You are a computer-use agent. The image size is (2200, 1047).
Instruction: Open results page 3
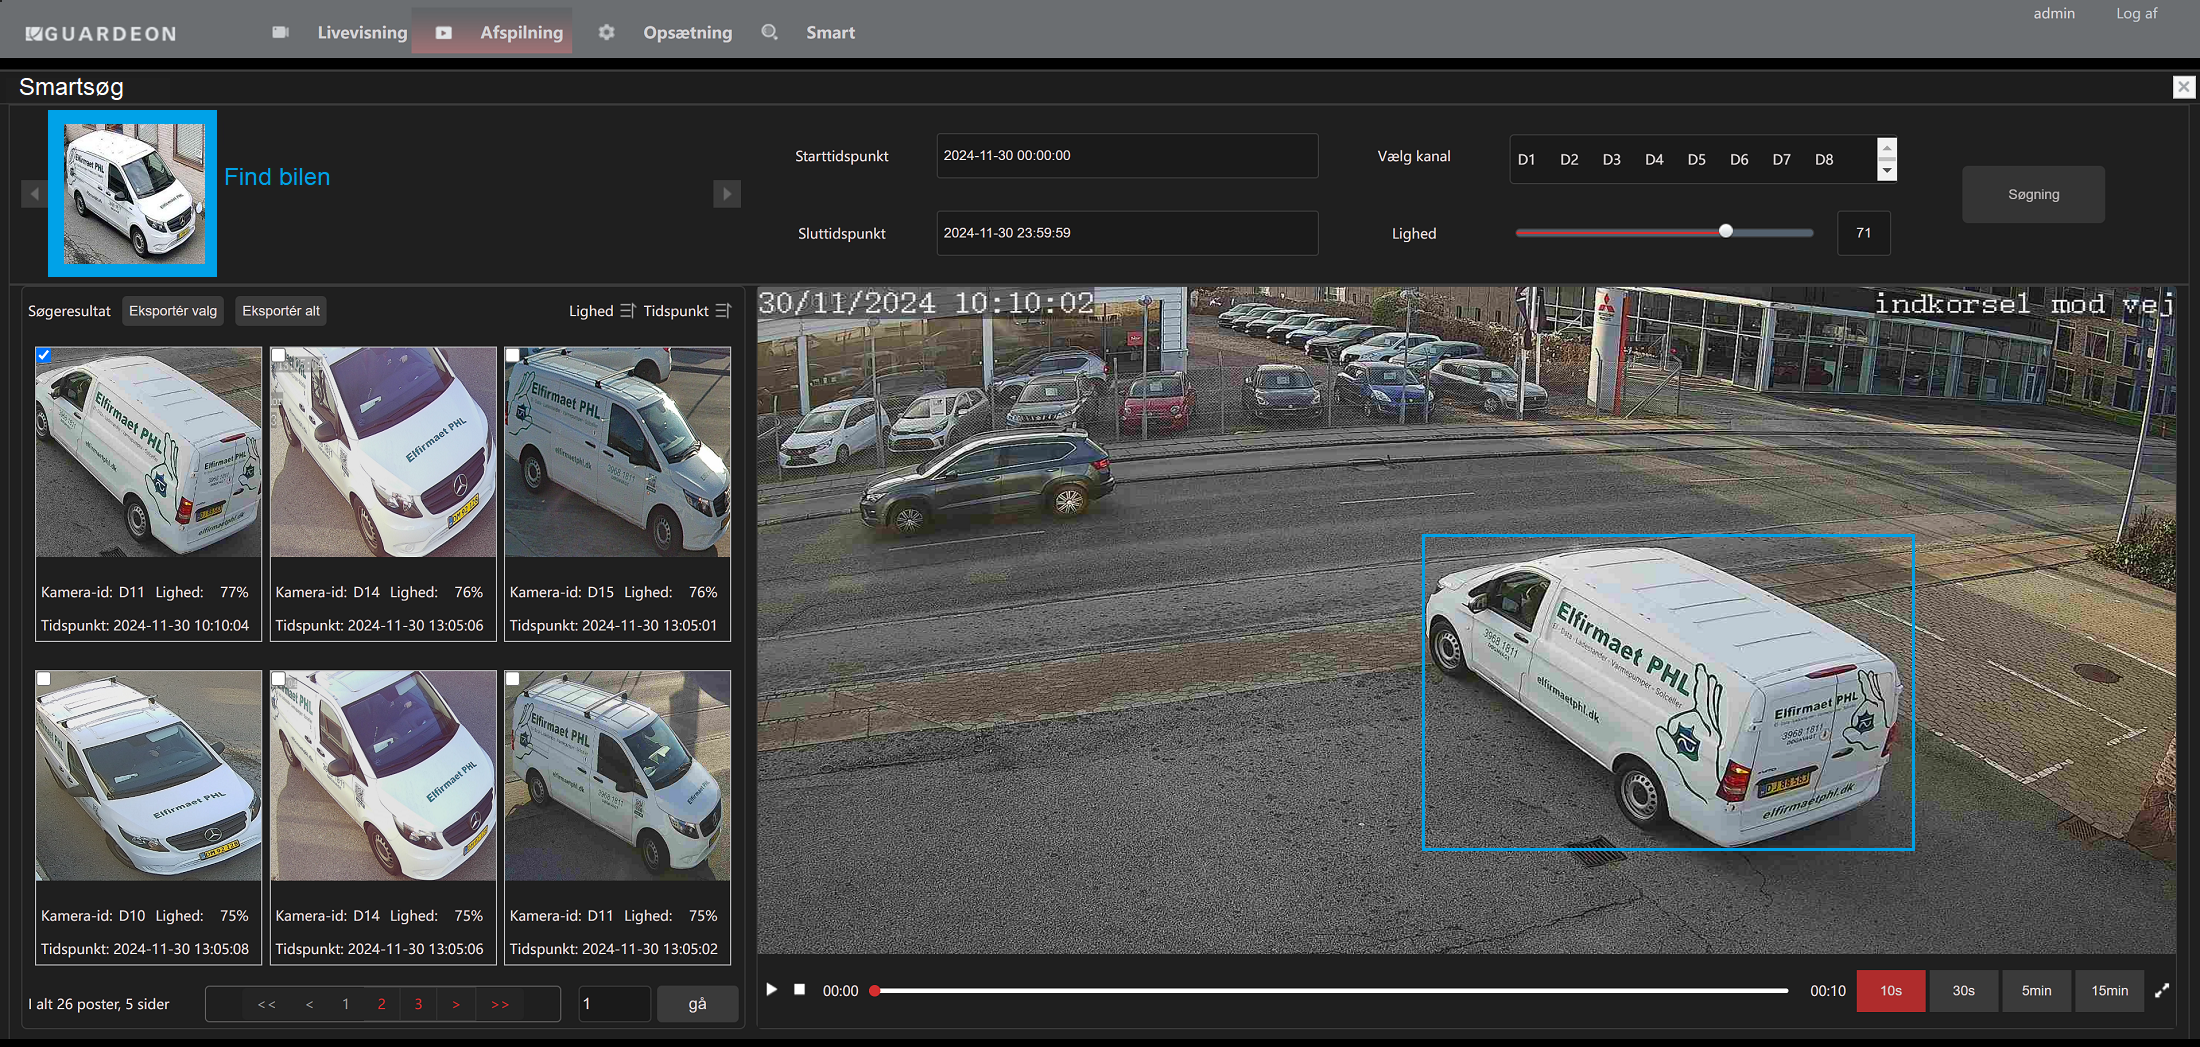[418, 1004]
